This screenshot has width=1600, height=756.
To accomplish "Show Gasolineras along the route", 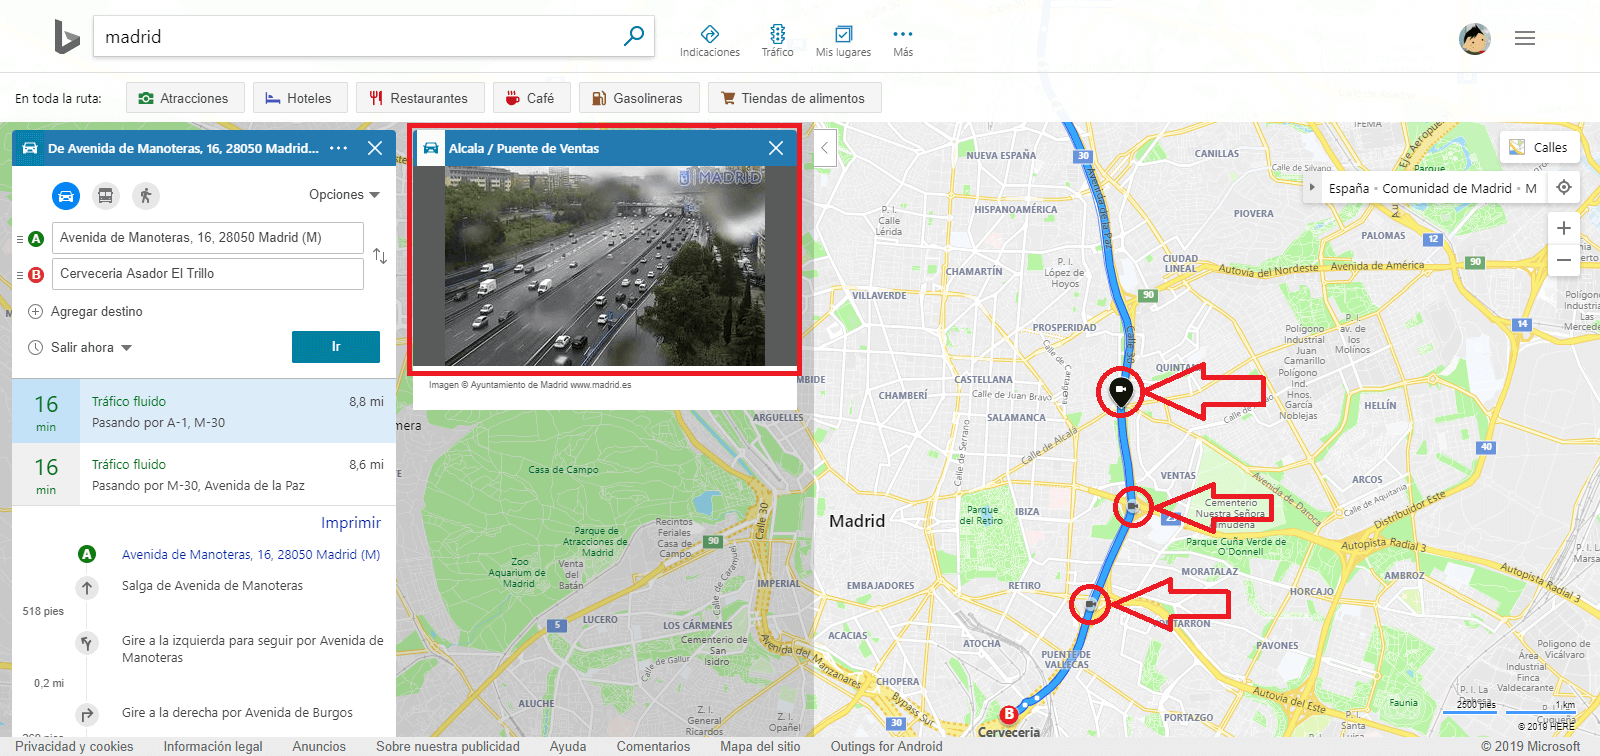I will coord(639,98).
